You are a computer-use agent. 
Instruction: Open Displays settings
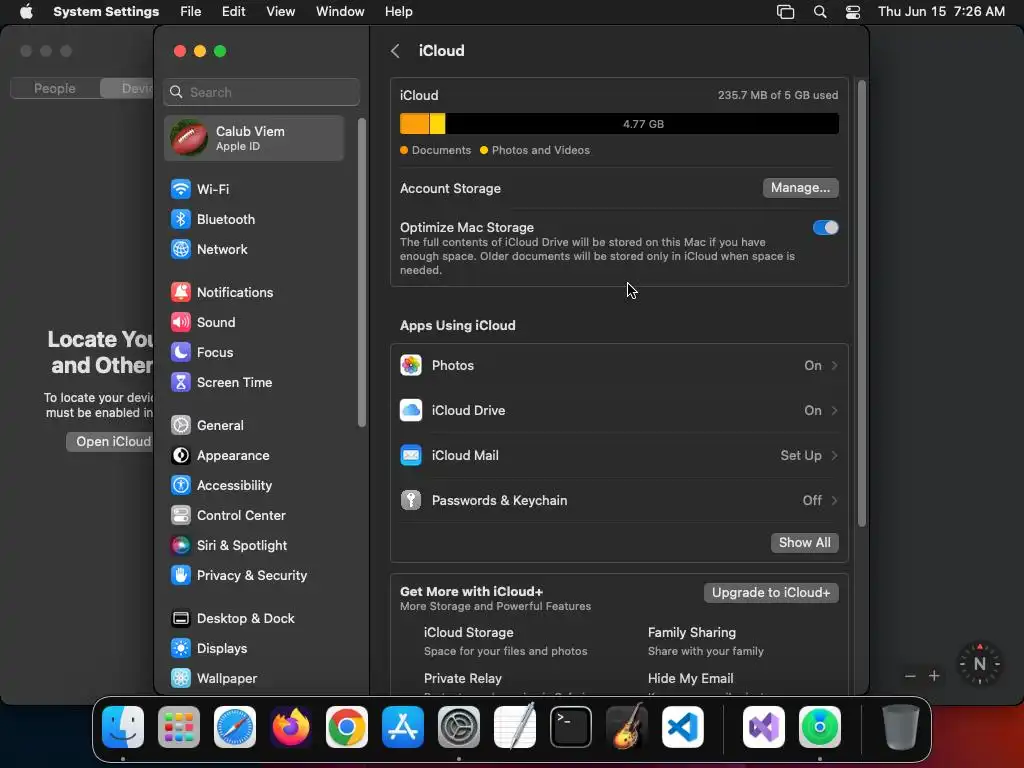point(255,649)
